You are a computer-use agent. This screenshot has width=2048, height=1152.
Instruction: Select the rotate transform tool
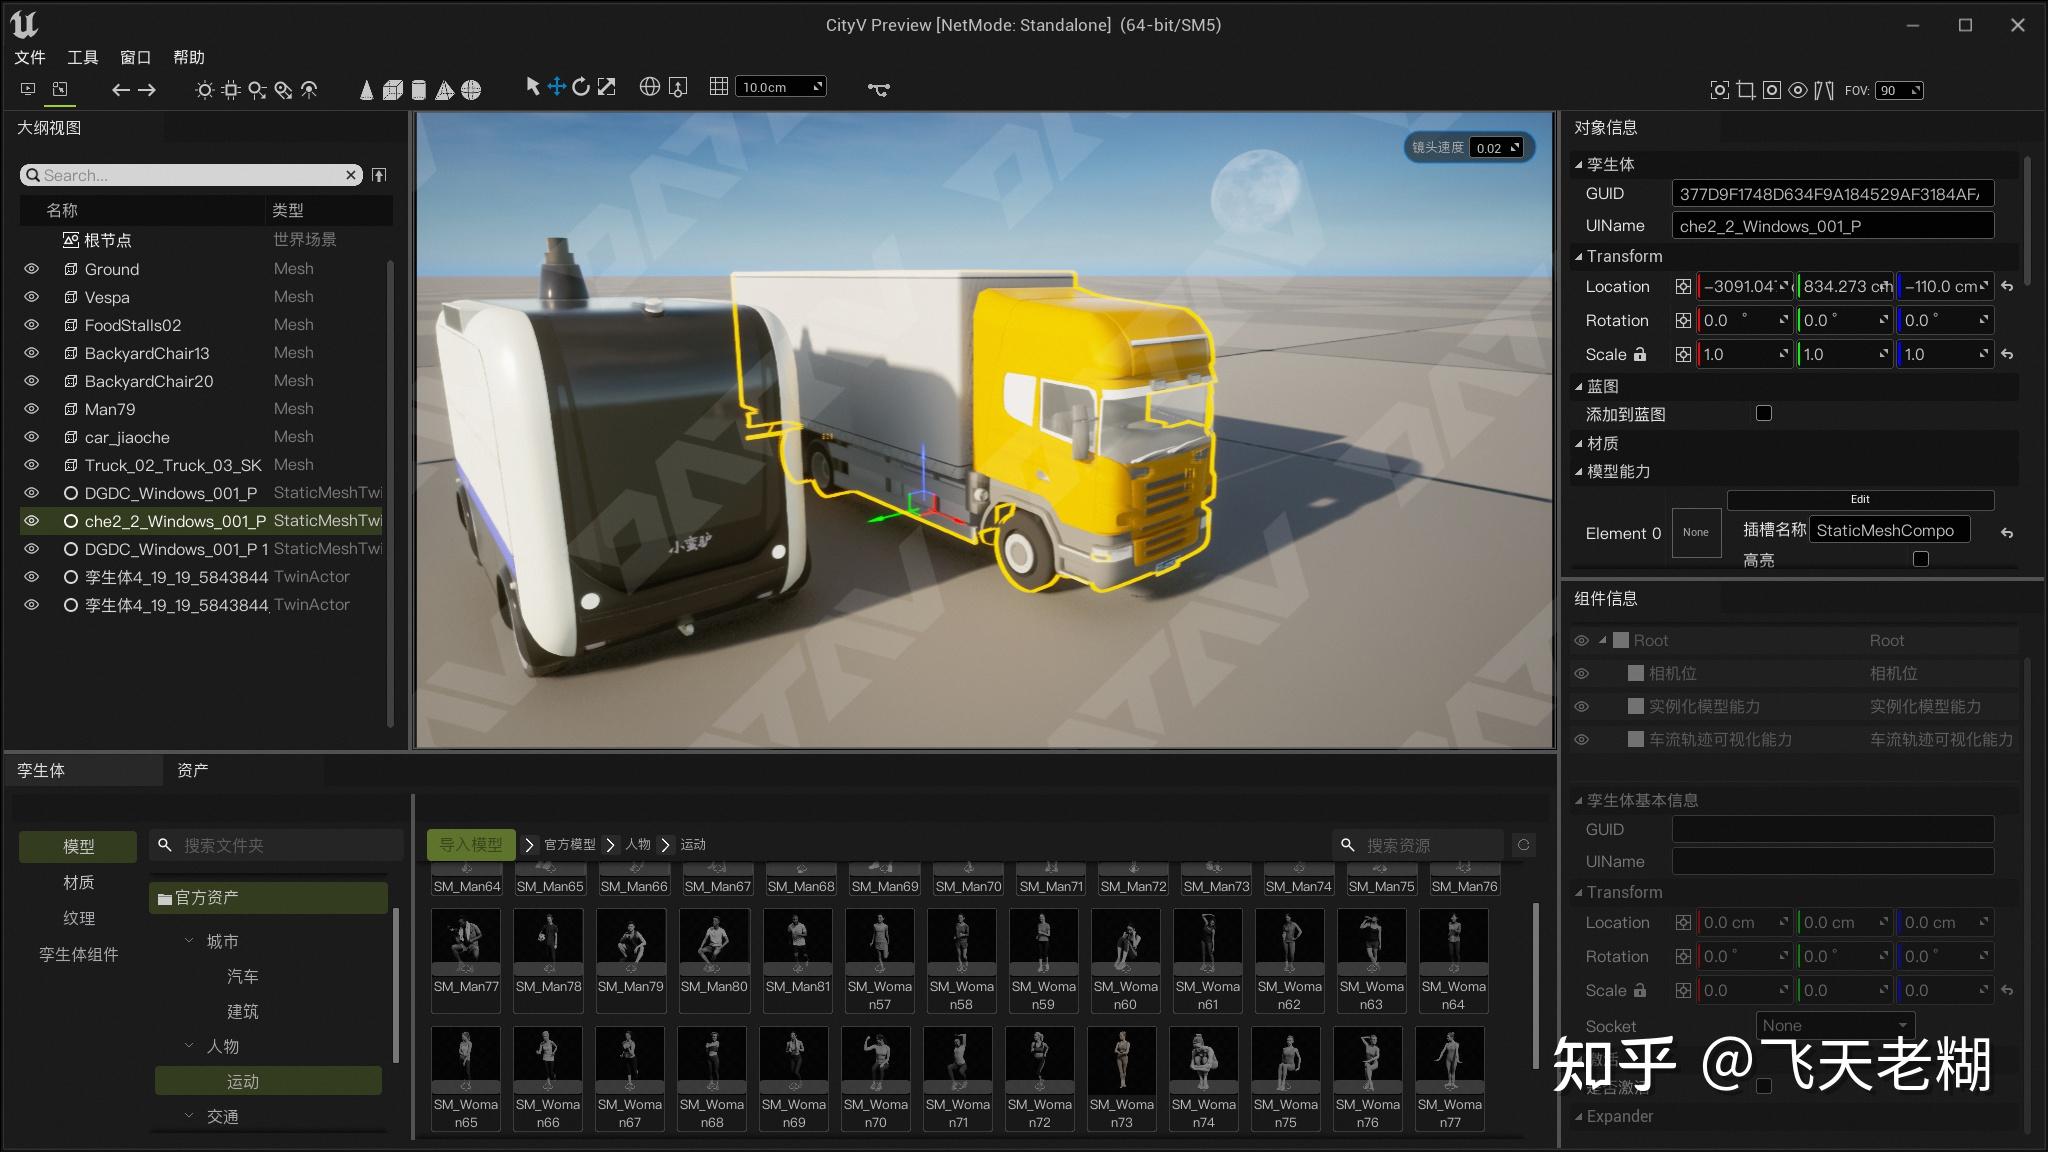click(x=581, y=87)
